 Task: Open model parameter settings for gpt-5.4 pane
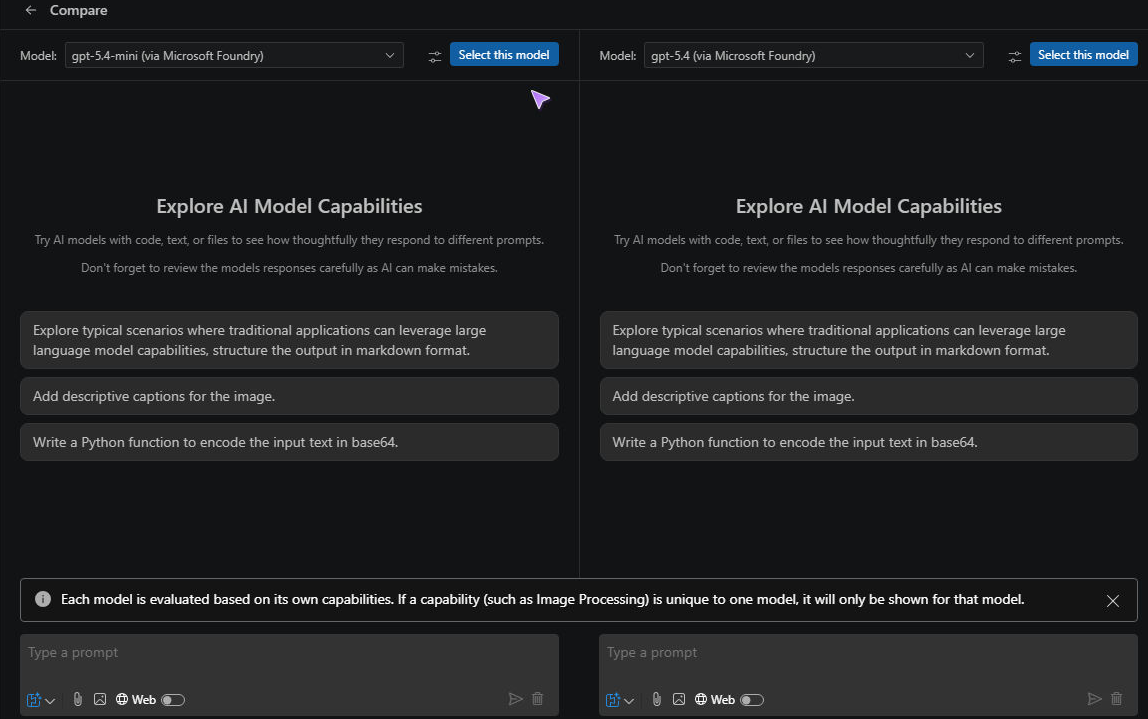[1015, 56]
